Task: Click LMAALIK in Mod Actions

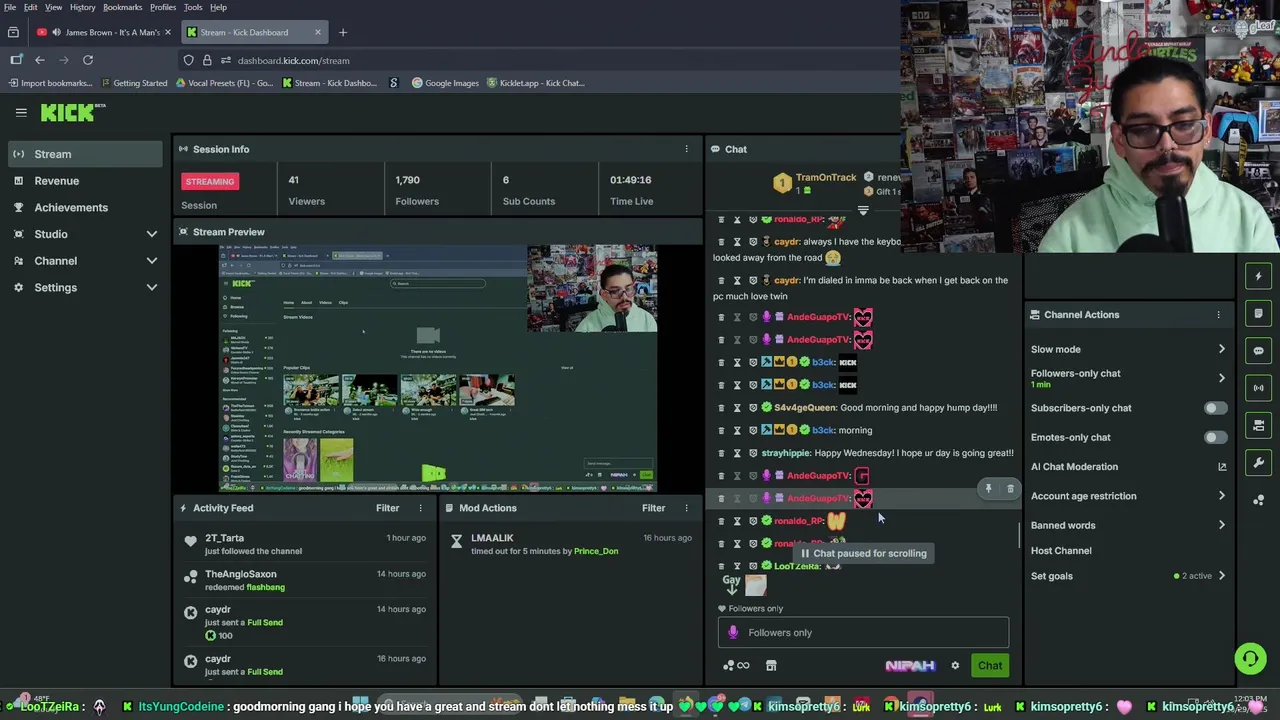Action: [x=492, y=538]
